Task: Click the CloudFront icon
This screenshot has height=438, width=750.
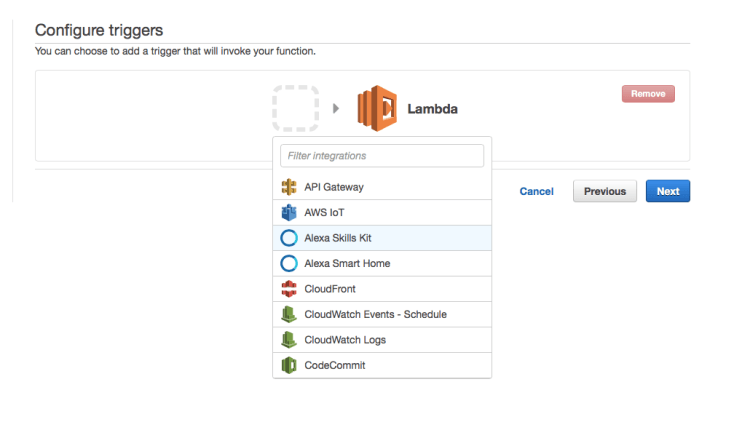Action: click(289, 289)
